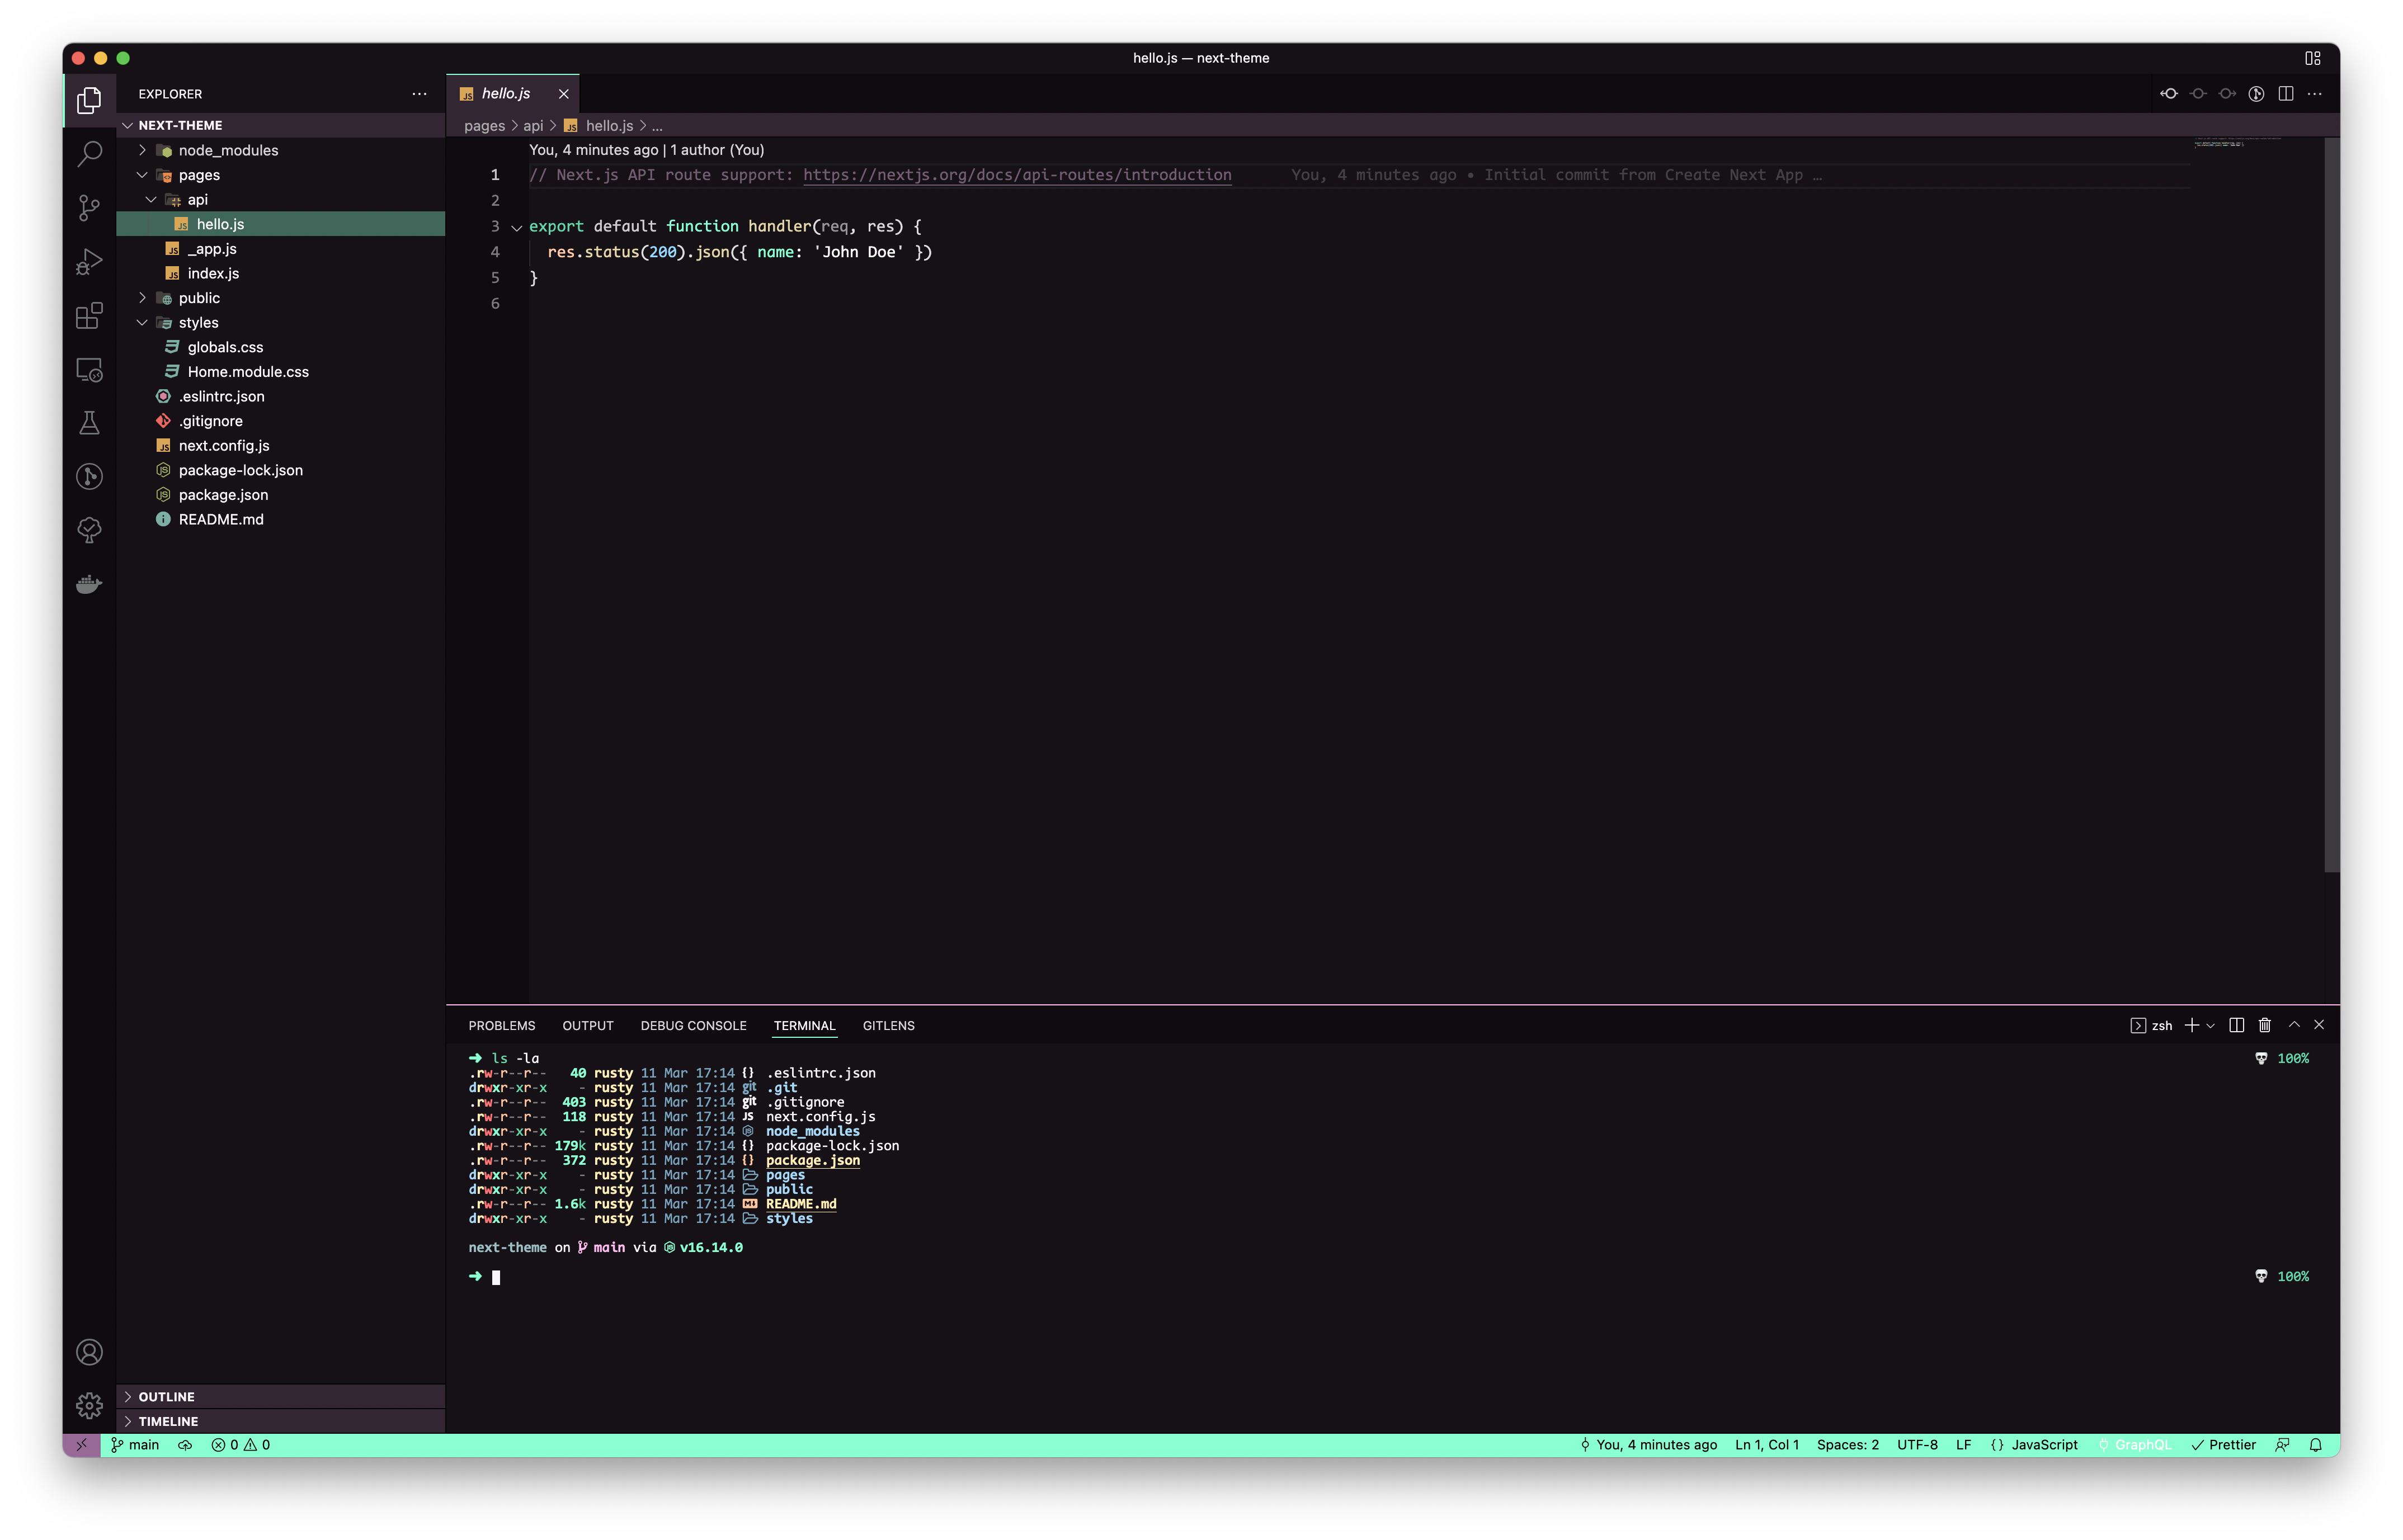2403x1540 pixels.
Task: Toggle Prettier formatter in status bar
Action: [2224, 1445]
